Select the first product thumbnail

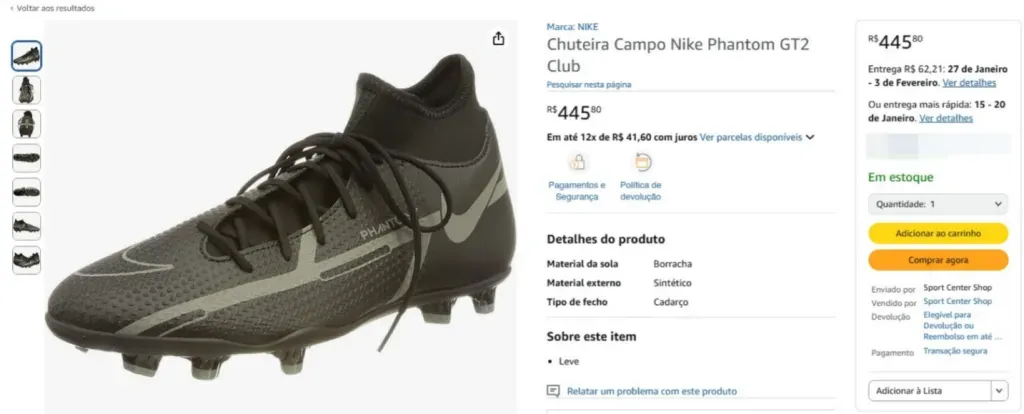tap(26, 56)
